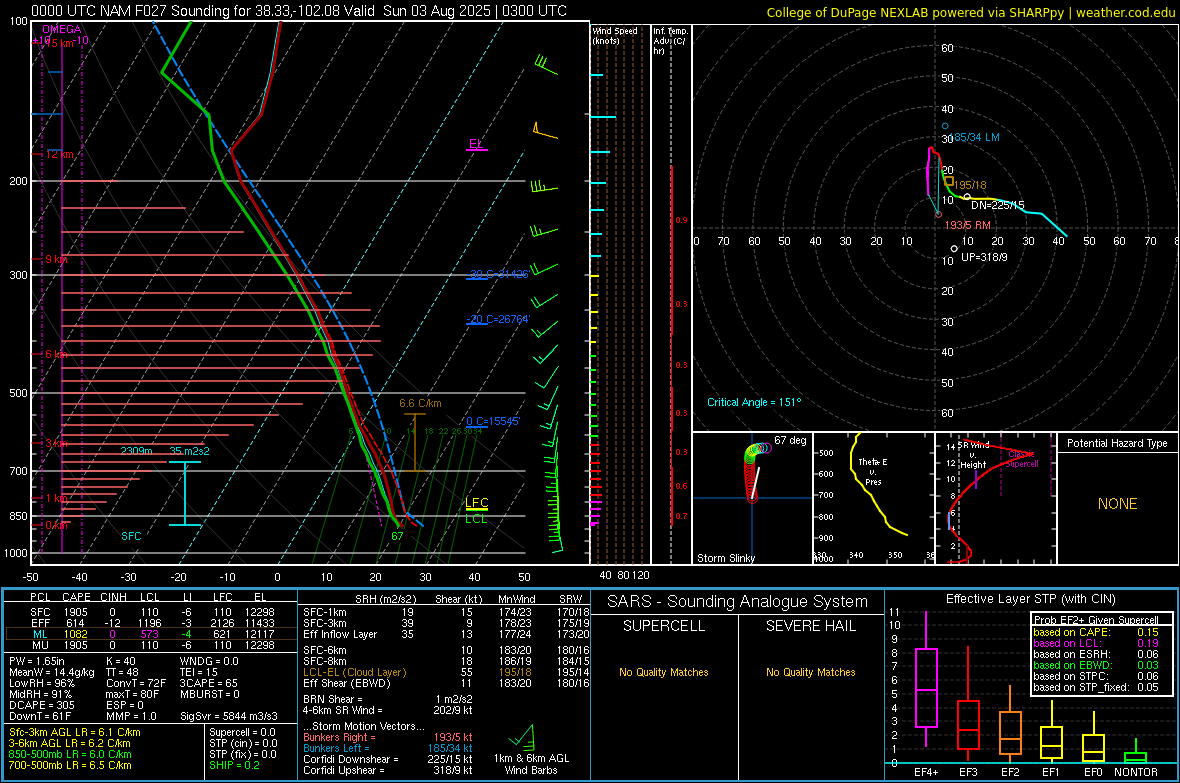Viewport: 1180px width, 783px height.
Task: Click the 'DCAPE = 305' value
Action: coord(41,705)
